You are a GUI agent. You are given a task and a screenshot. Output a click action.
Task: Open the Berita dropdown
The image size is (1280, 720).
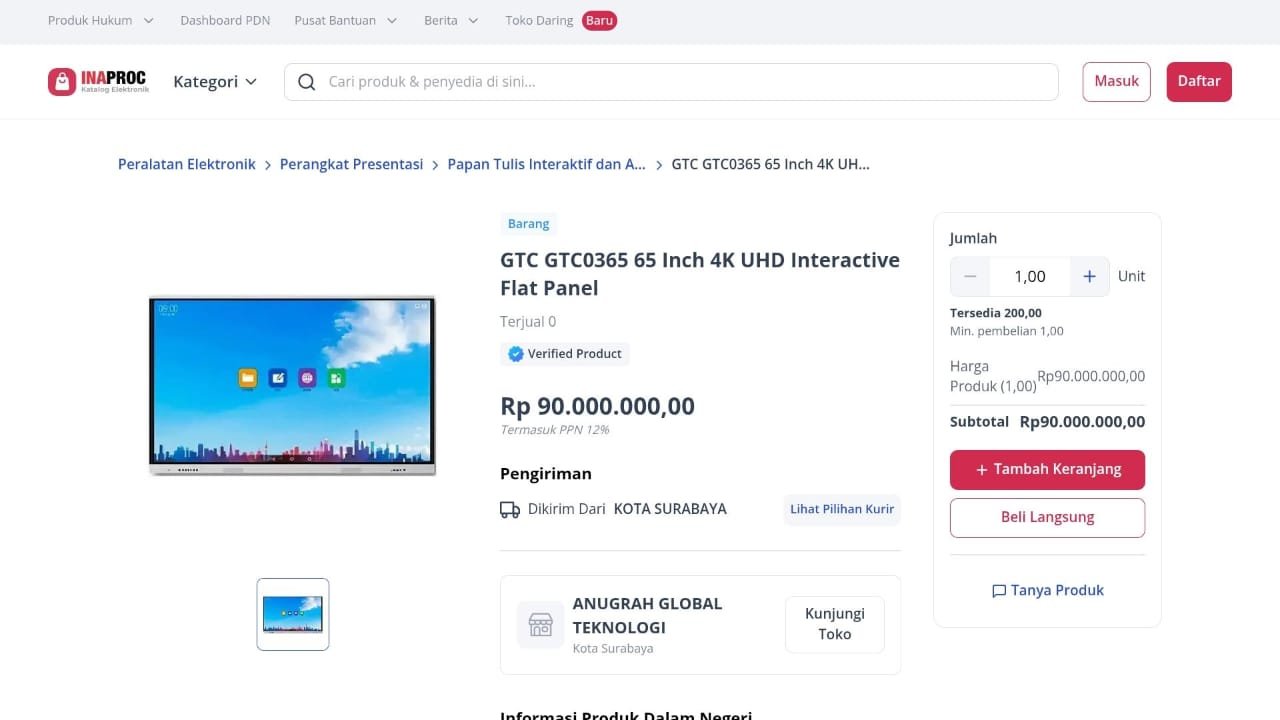click(x=451, y=20)
